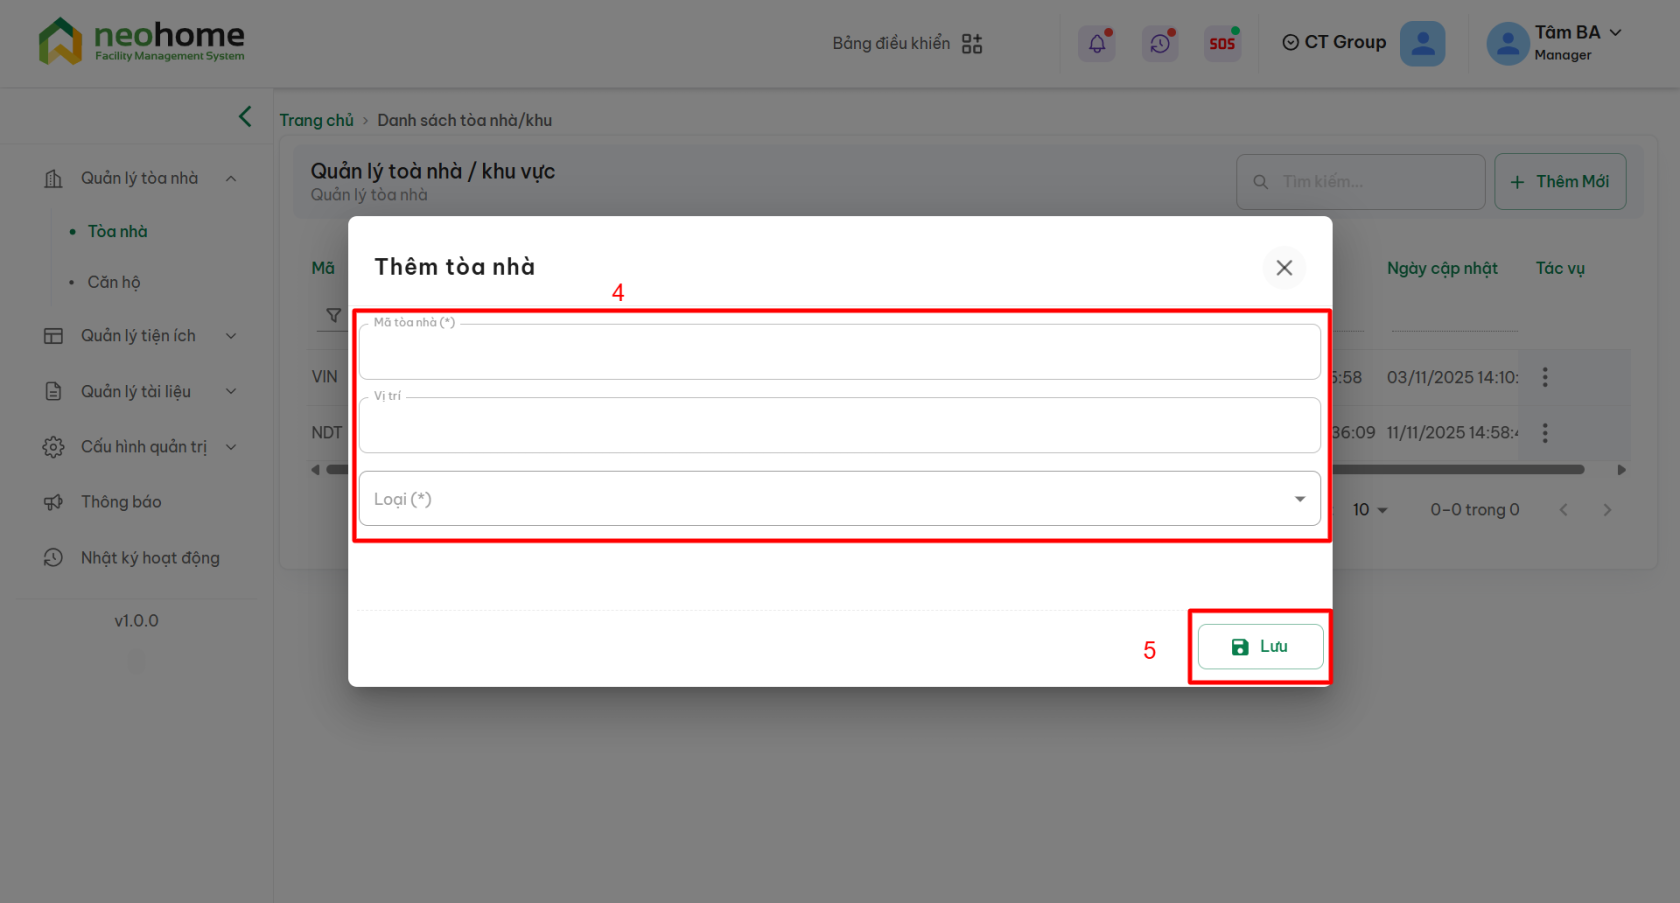Click the dashboard grid icon beside Bảng điều khiển
The height and width of the screenshot is (903, 1680).
[x=972, y=43]
